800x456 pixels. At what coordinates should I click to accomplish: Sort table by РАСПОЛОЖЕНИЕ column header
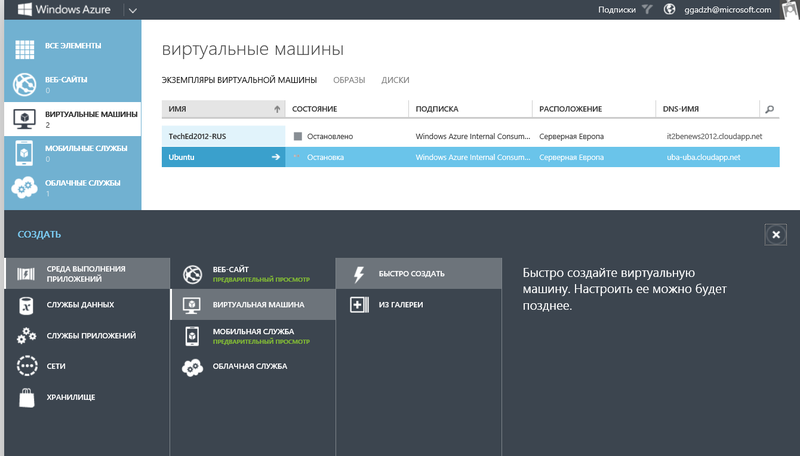pos(570,109)
